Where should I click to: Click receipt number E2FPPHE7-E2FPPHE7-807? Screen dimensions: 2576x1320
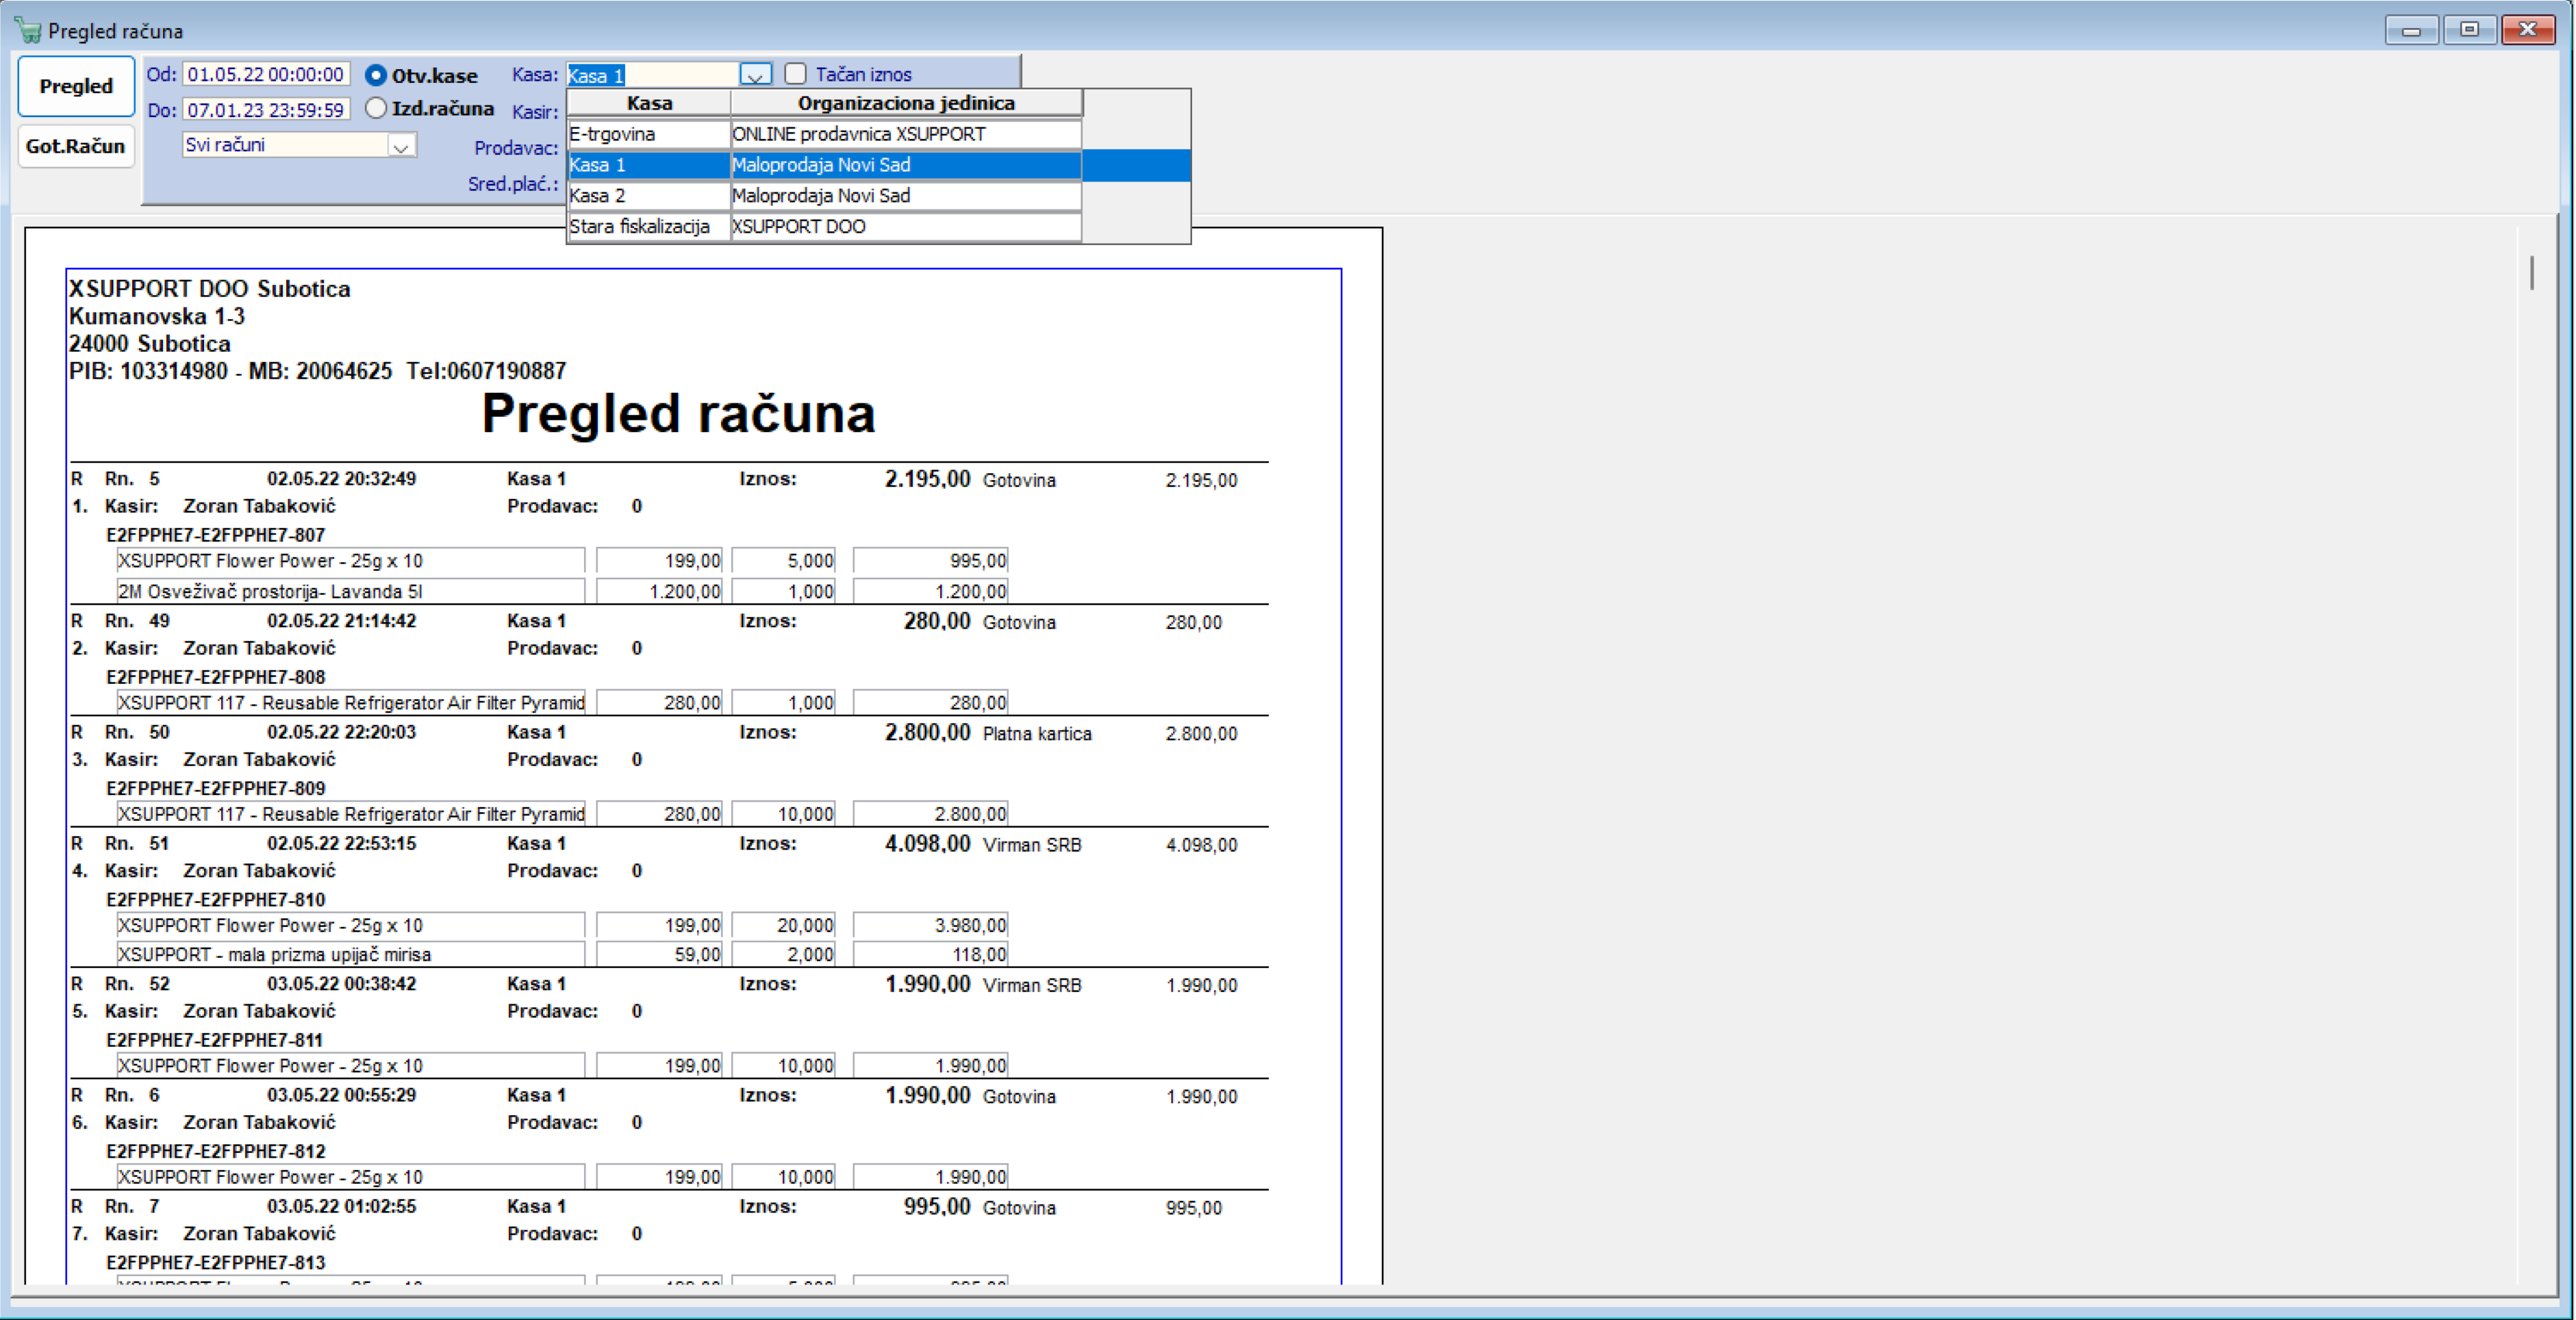(216, 535)
